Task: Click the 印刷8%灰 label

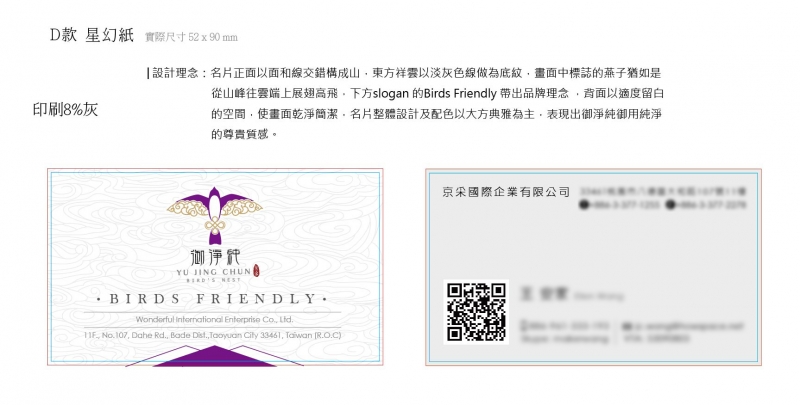Action: [65, 110]
